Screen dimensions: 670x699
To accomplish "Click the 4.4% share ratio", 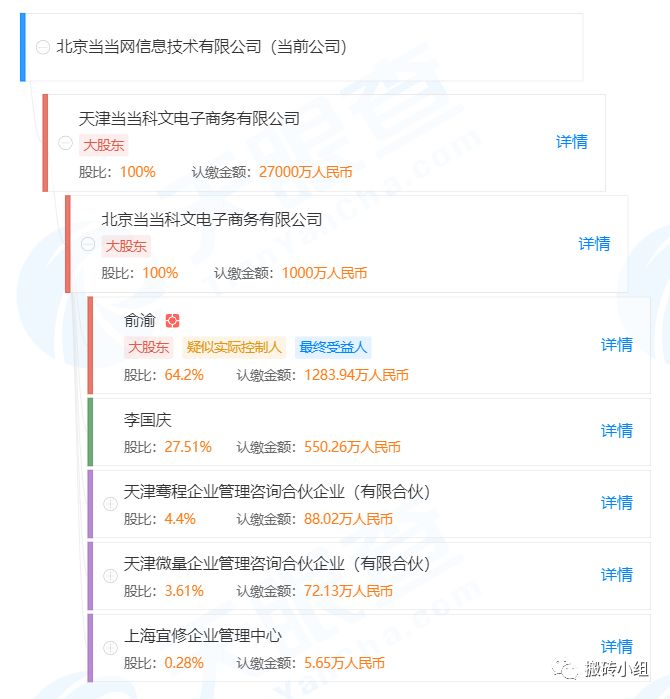I will point(180,519).
